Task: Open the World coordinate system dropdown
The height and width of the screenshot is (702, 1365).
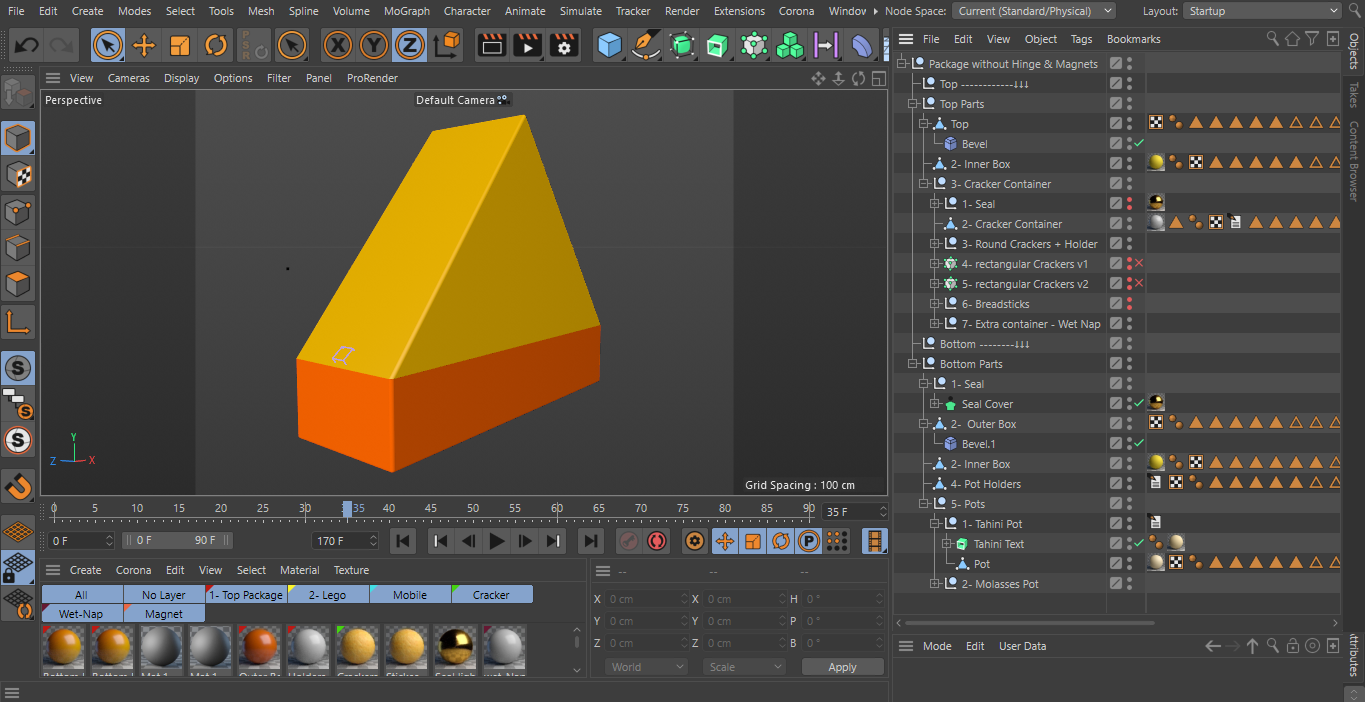Action: pyautogui.click(x=647, y=667)
